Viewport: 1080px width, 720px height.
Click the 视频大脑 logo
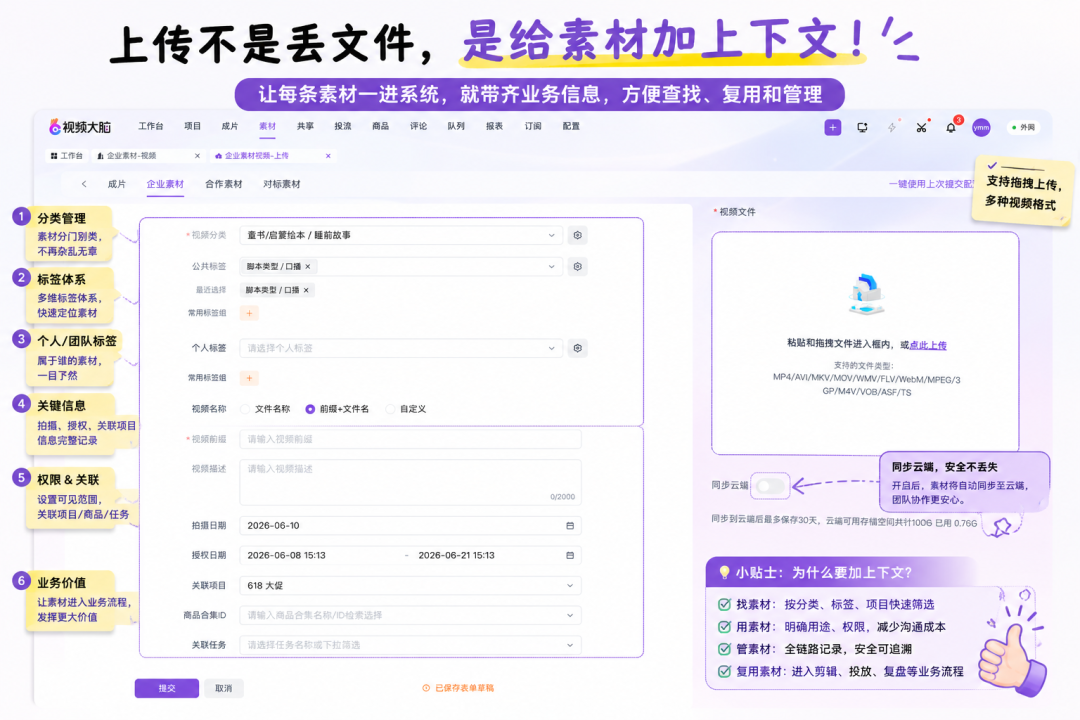(x=80, y=127)
